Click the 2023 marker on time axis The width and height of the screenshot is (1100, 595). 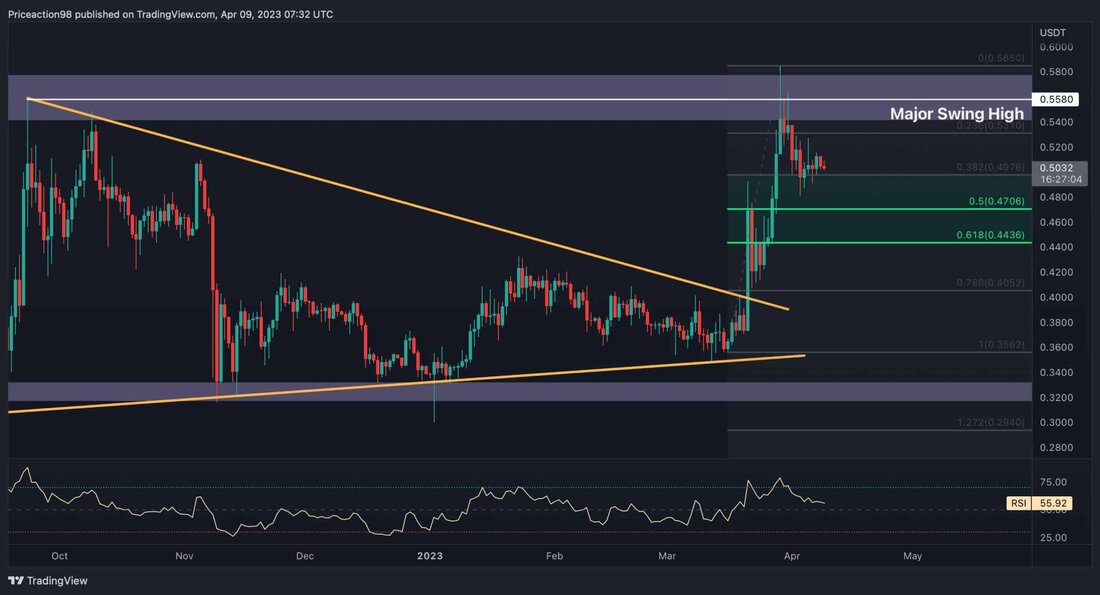[429, 554]
